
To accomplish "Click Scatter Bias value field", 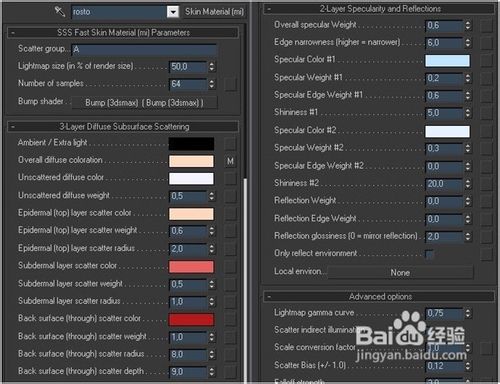I will (x=444, y=366).
